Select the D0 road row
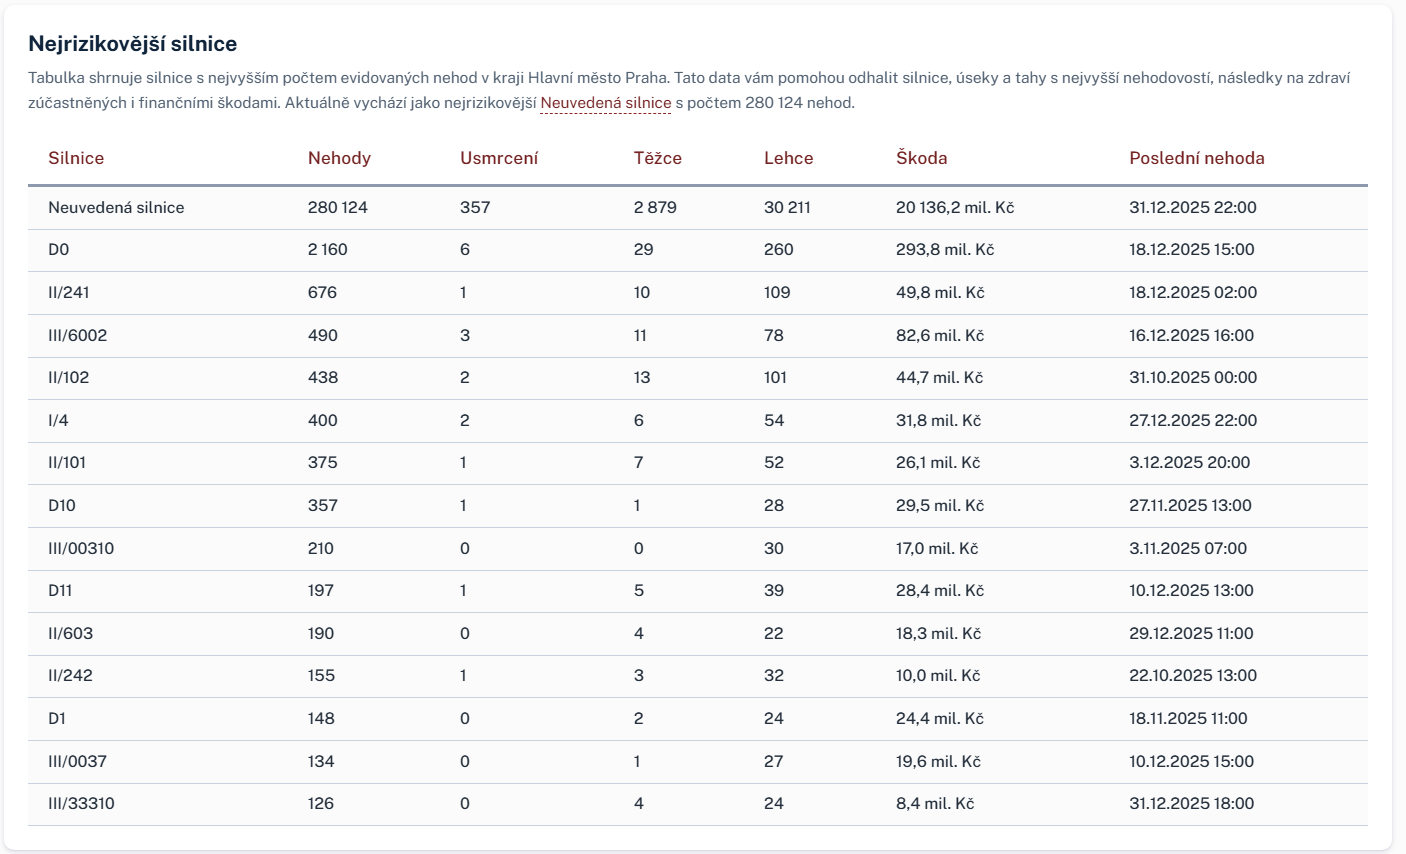This screenshot has height=854, width=1406. (698, 250)
